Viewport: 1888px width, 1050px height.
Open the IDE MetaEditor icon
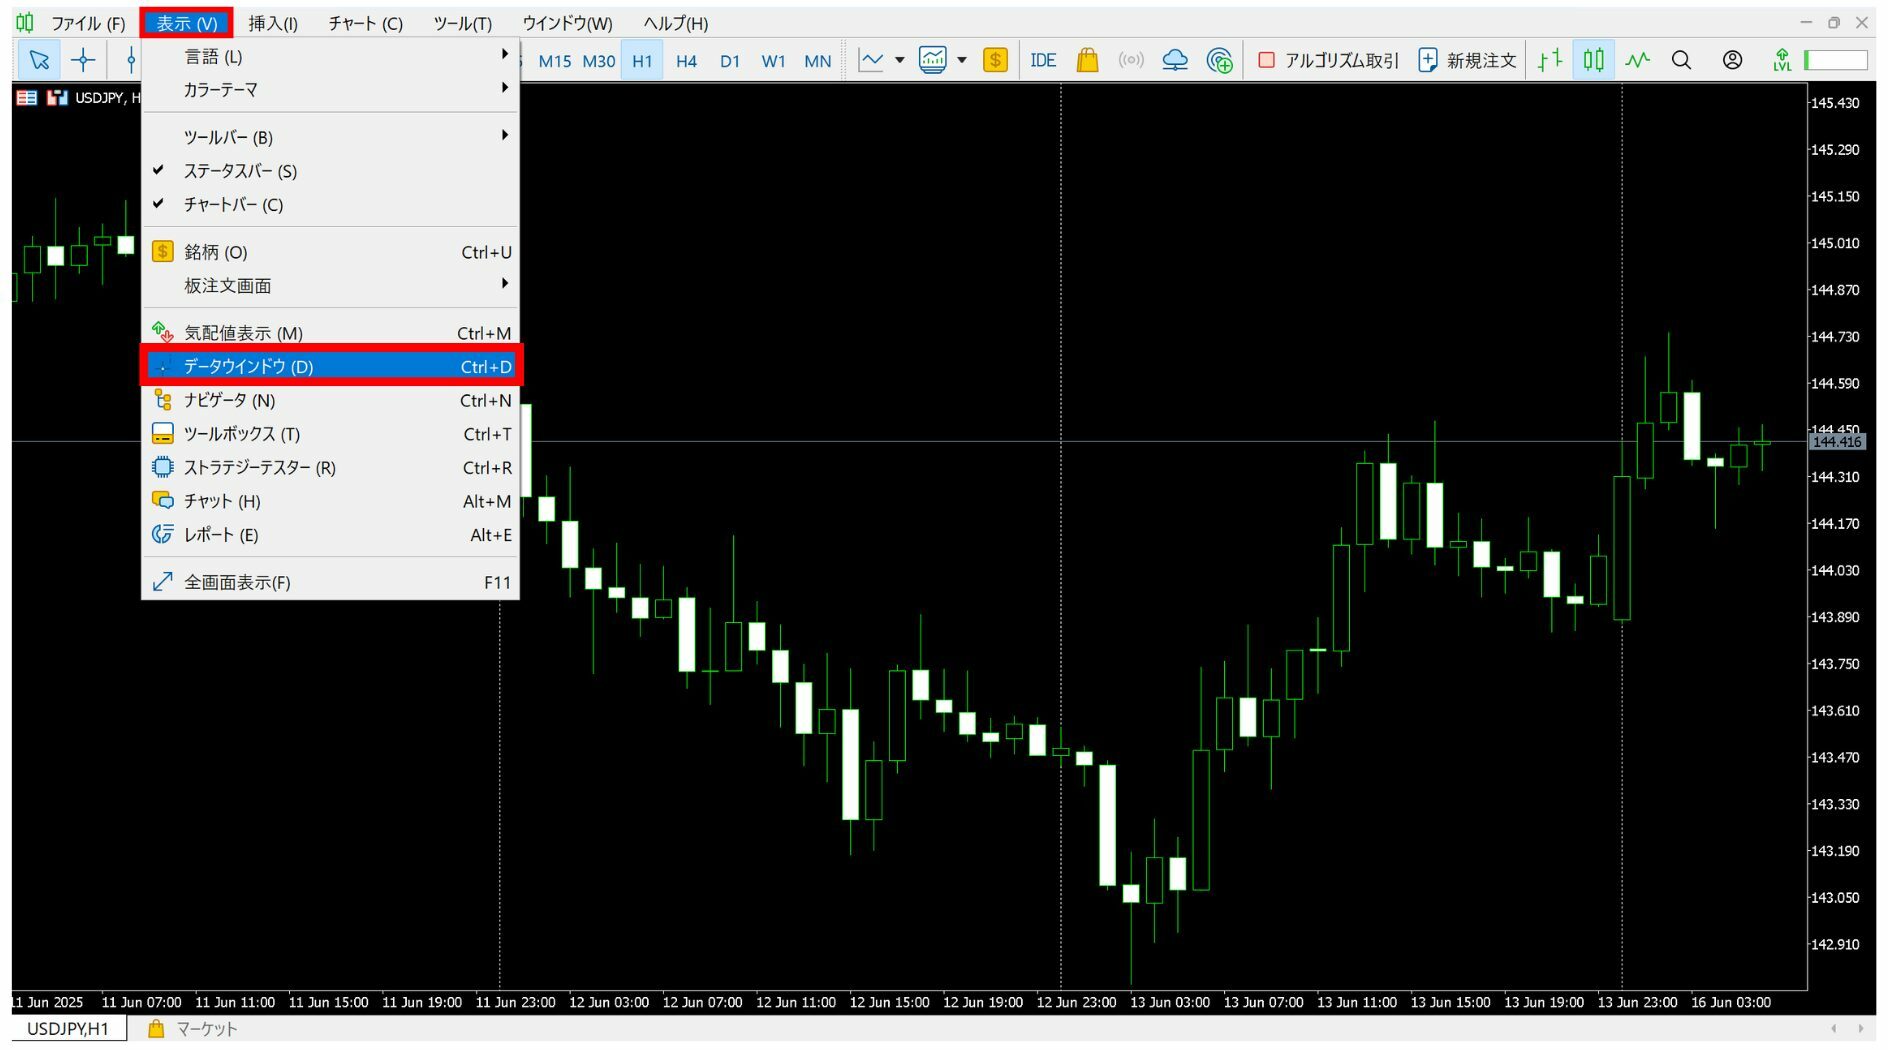pyautogui.click(x=1043, y=60)
